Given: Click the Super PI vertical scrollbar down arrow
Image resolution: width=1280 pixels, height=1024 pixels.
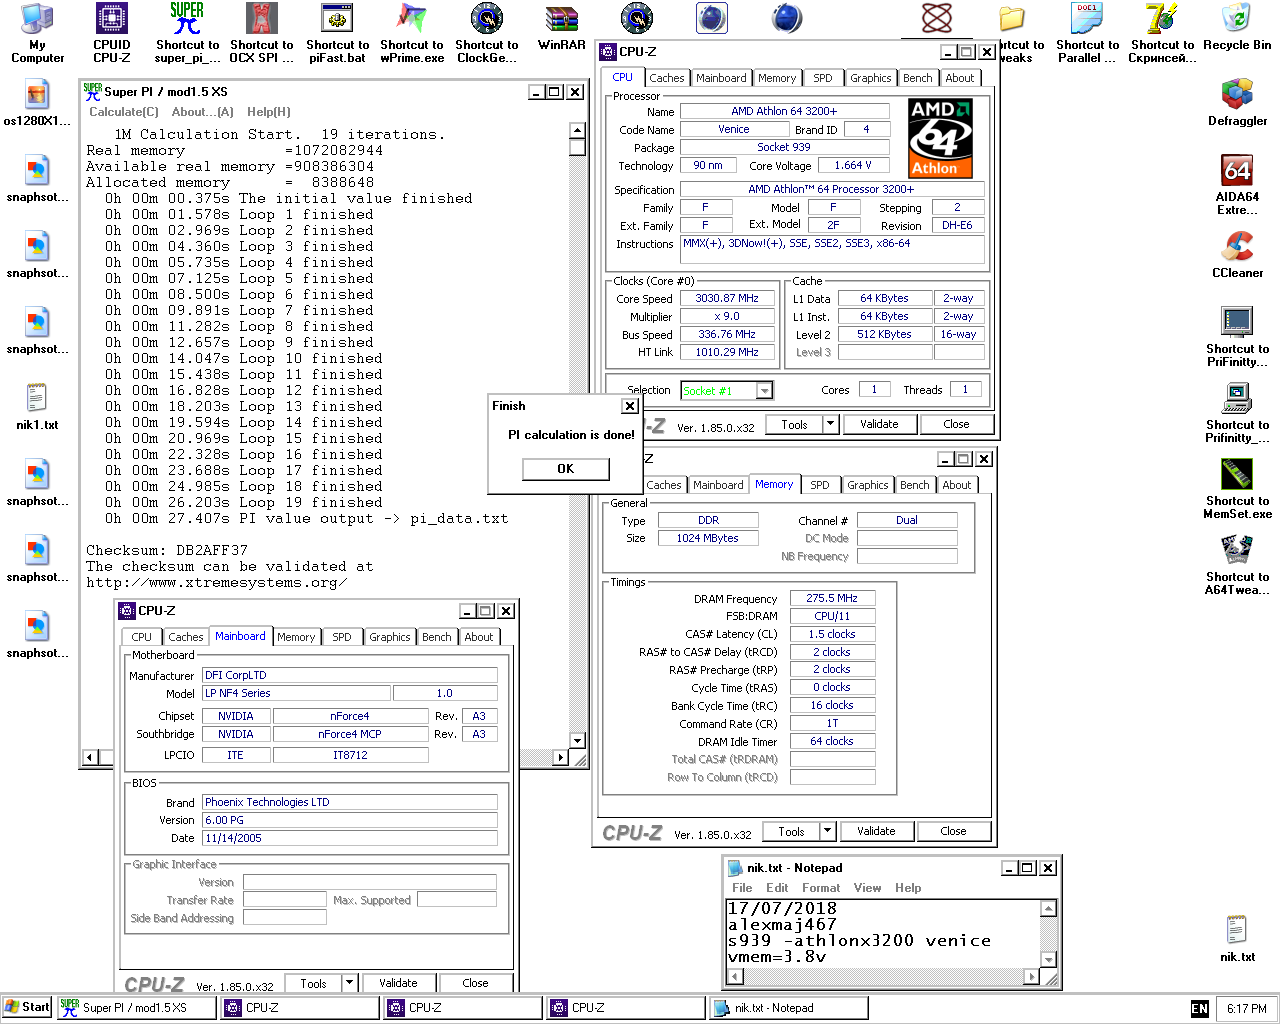Looking at the screenshot, I should pyautogui.click(x=577, y=741).
